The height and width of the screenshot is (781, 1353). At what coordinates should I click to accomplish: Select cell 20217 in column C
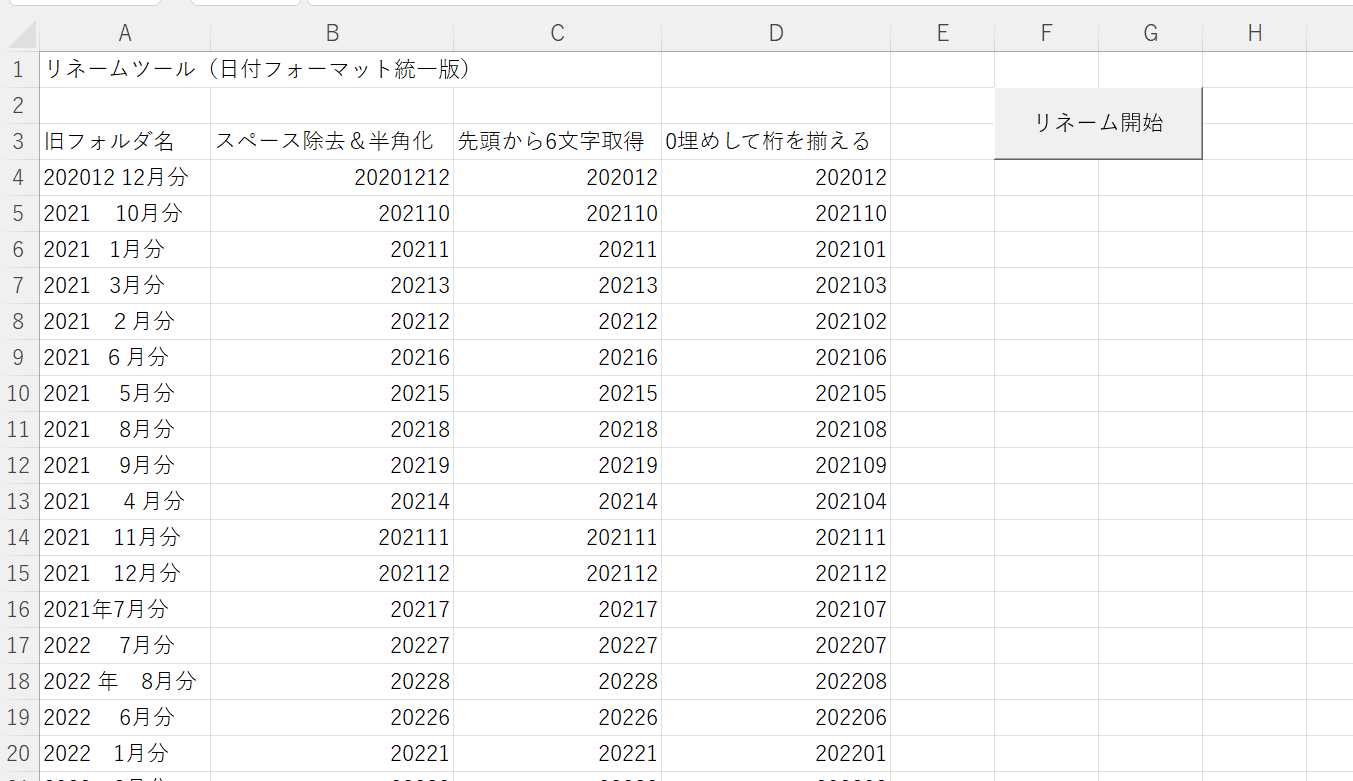click(557, 610)
